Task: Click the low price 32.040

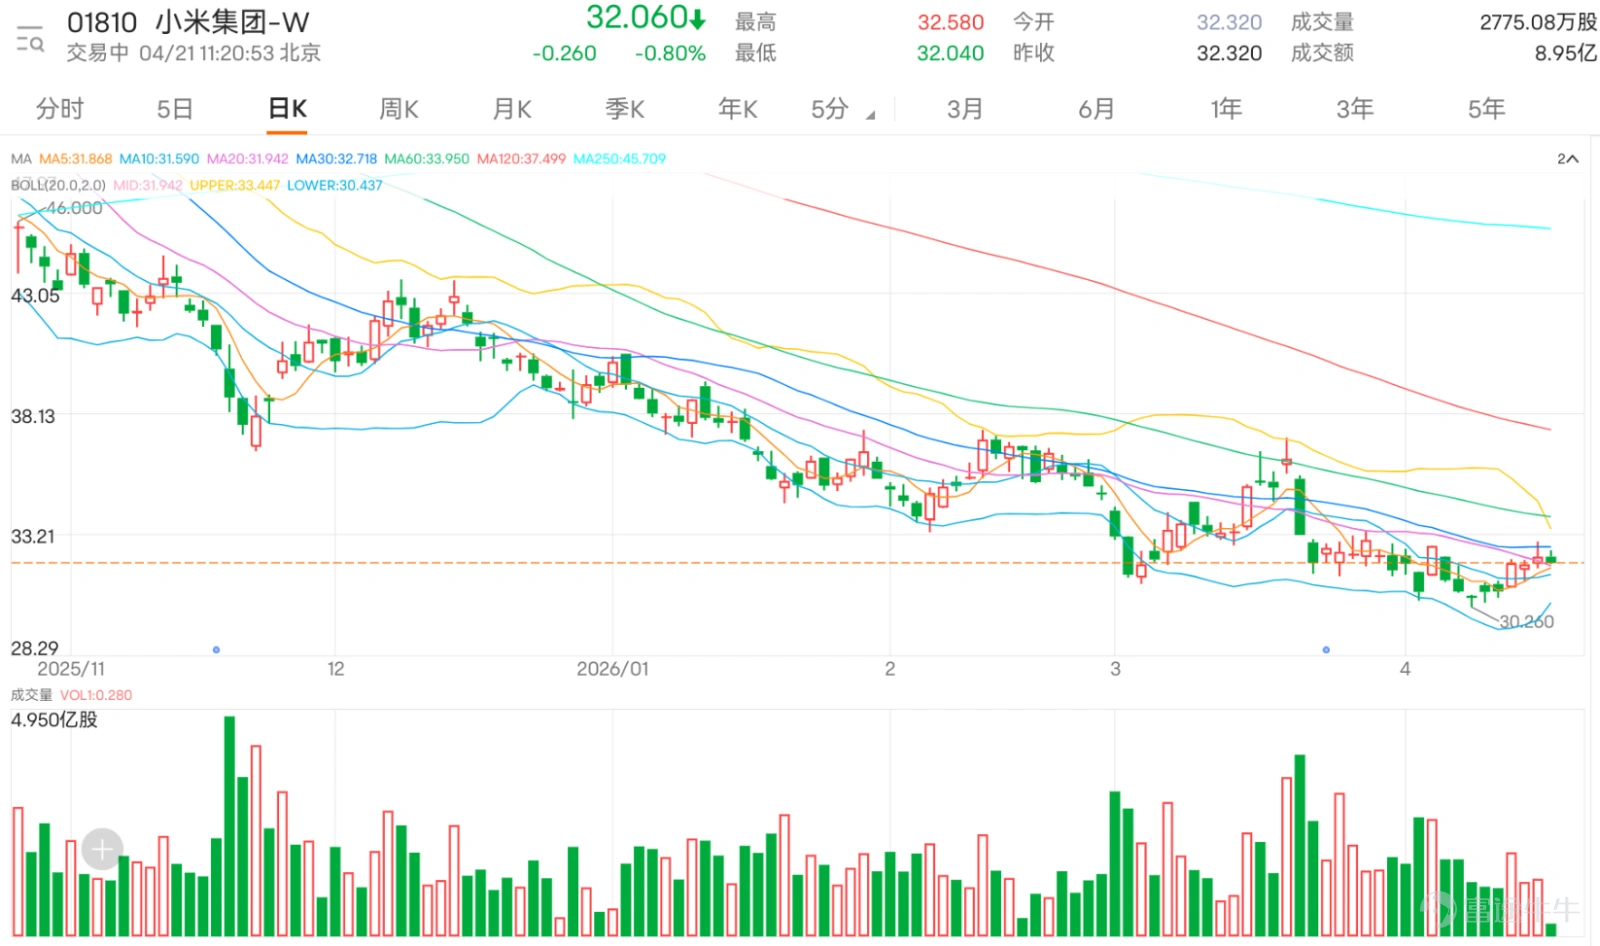Action: [950, 53]
